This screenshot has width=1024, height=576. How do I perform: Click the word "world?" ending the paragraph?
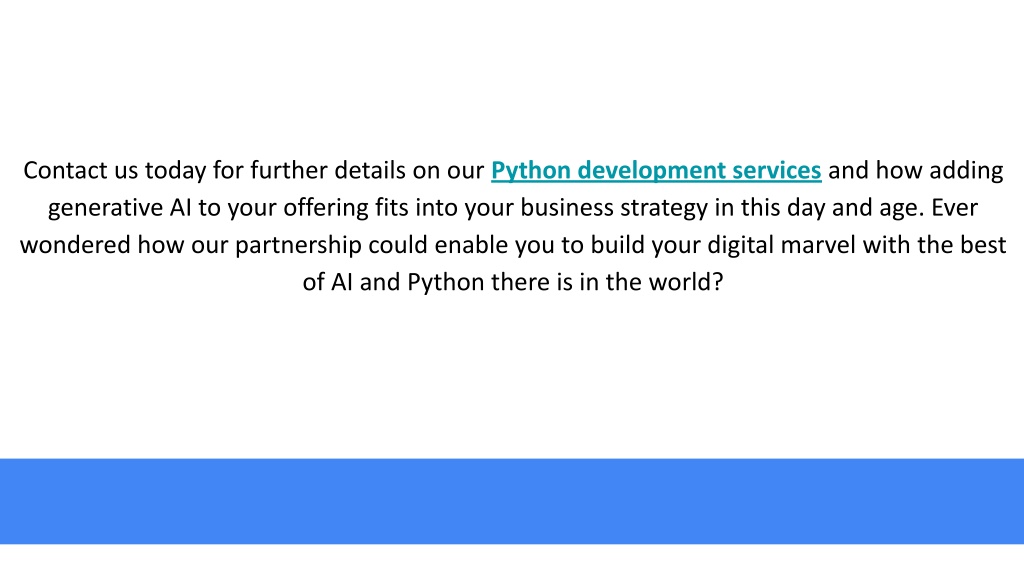(x=686, y=282)
